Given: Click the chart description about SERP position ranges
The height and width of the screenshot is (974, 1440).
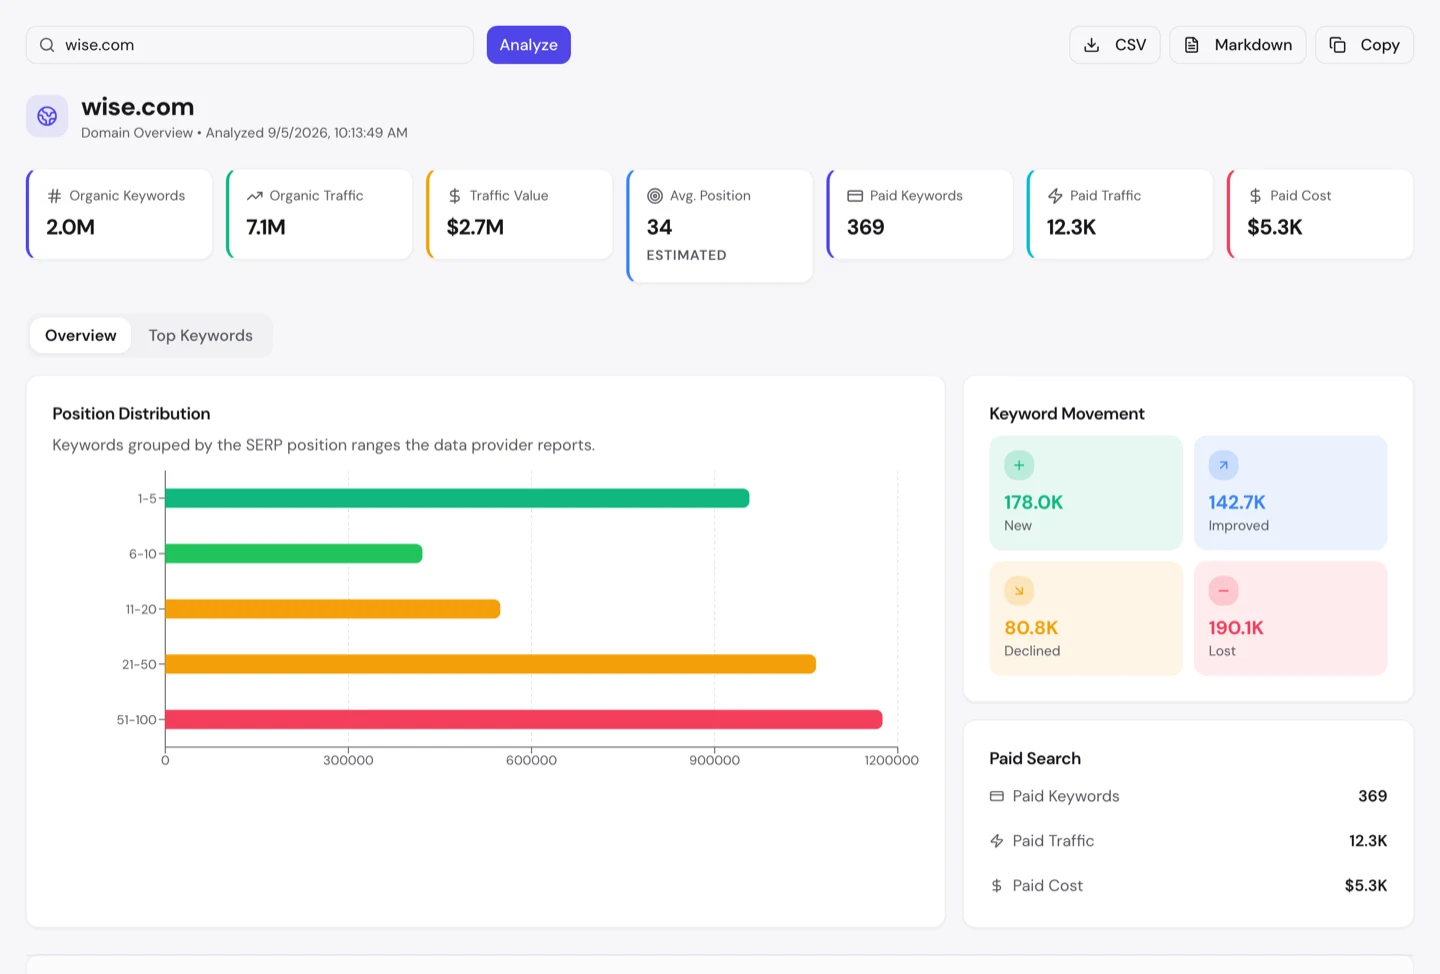Looking at the screenshot, I should [323, 445].
